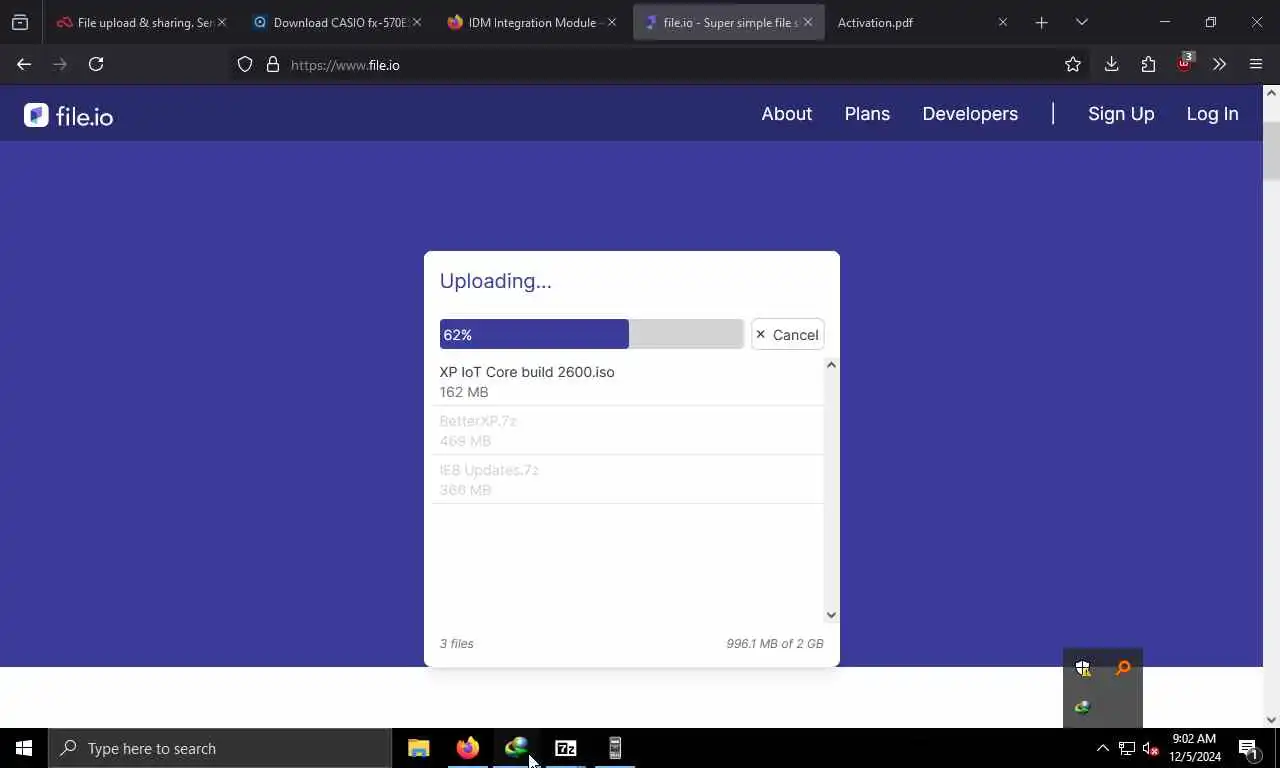The image size is (1280, 768).
Task: Open the Firefox hamburger application menu
Action: 1256,64
